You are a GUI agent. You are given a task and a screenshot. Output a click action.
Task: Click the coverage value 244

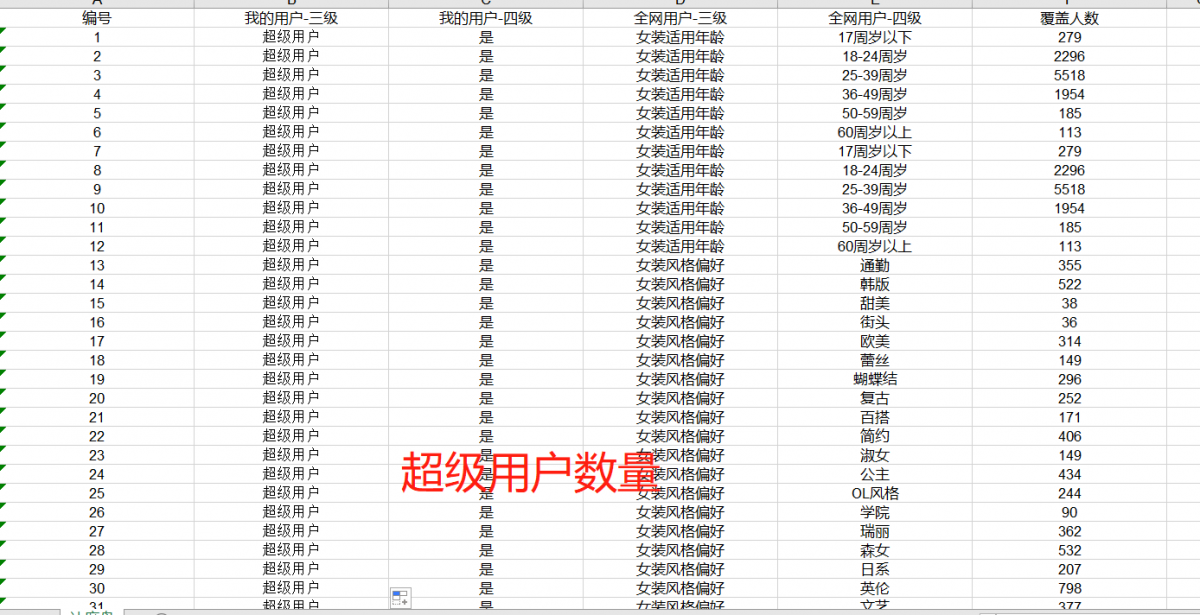(x=1069, y=493)
